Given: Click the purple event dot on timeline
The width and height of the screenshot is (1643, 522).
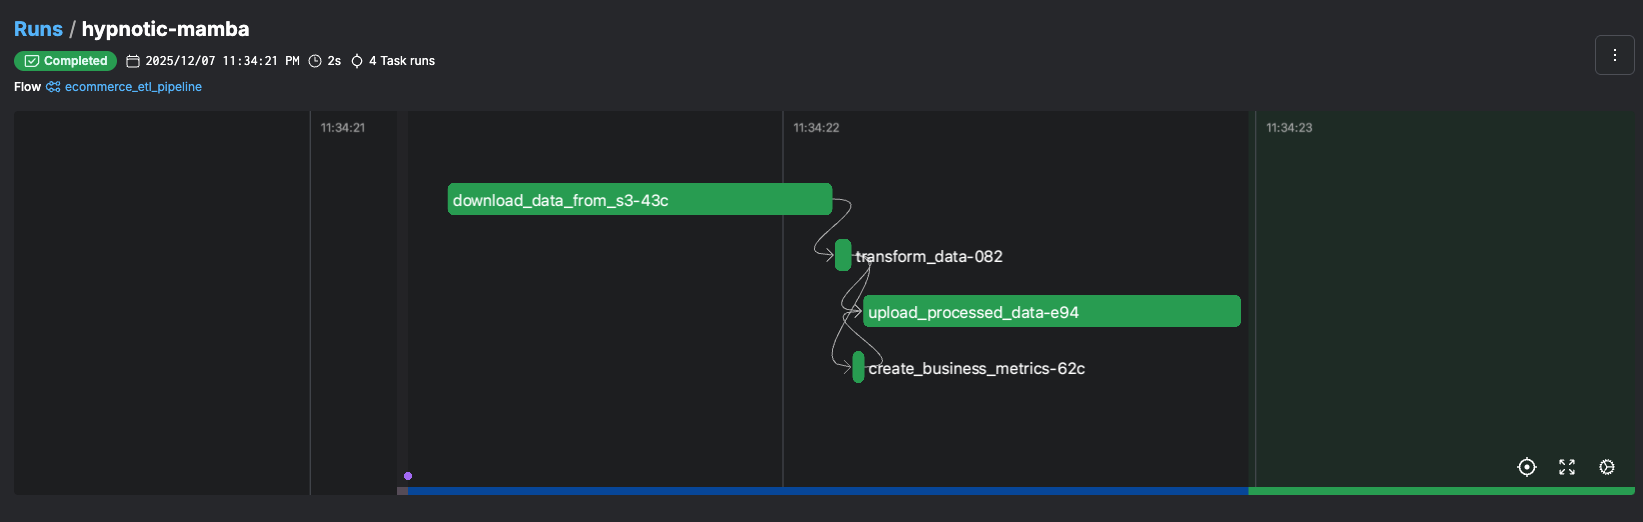Looking at the screenshot, I should point(408,476).
